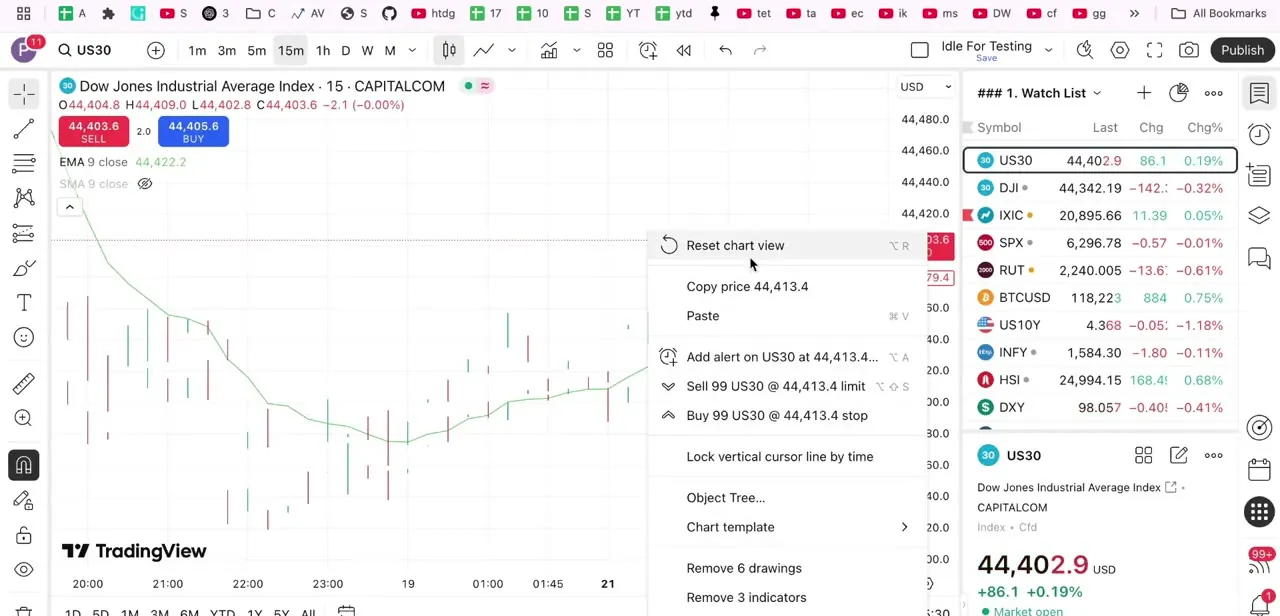Expand chart style dropdown arrow
Viewport: 1280px width, 616px height.
pos(512,50)
